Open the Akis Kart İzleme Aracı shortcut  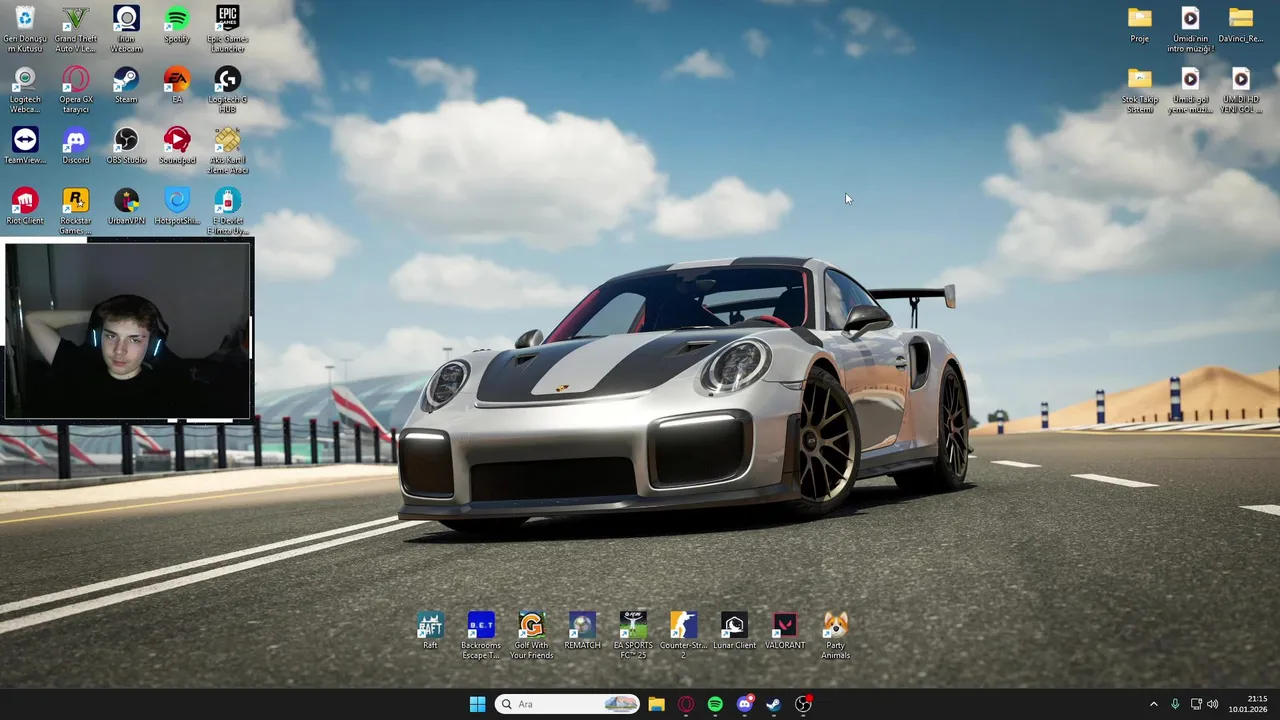coord(227,151)
